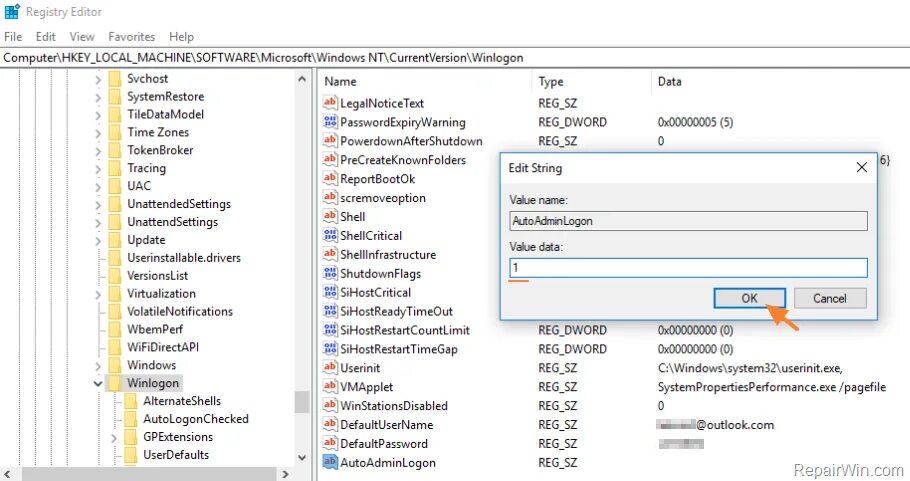Cancel the Edit String dialog
The image size is (910, 481).
pyautogui.click(x=830, y=298)
